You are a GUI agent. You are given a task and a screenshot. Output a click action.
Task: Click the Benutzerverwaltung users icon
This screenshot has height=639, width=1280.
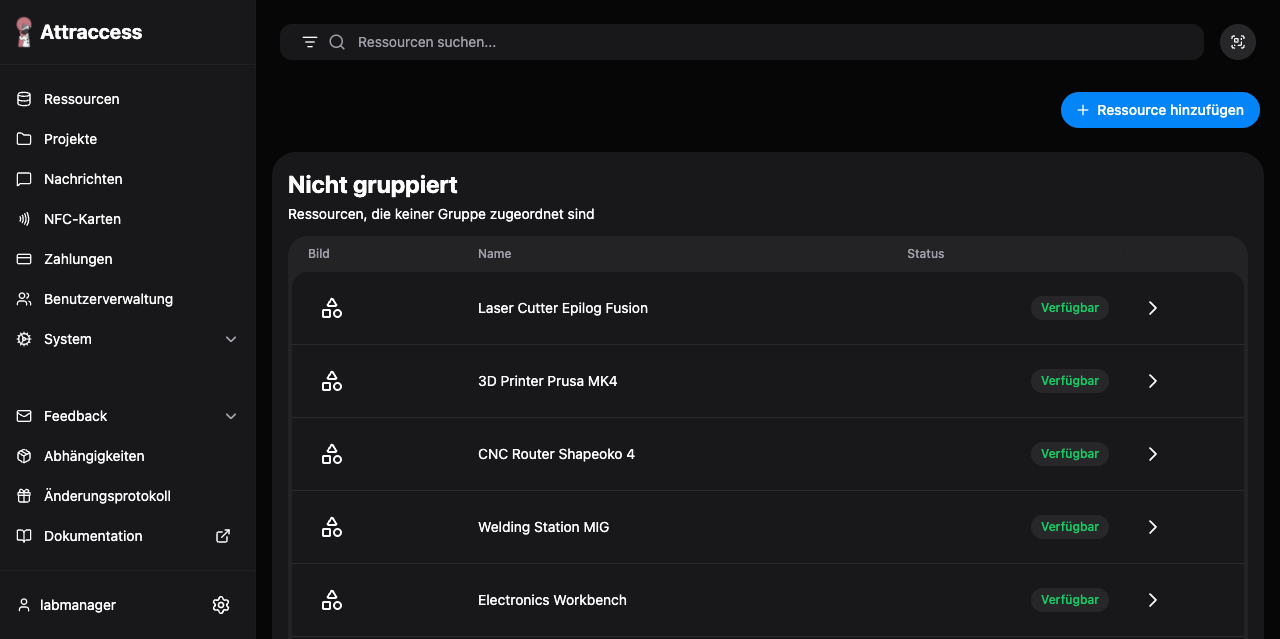pos(24,299)
